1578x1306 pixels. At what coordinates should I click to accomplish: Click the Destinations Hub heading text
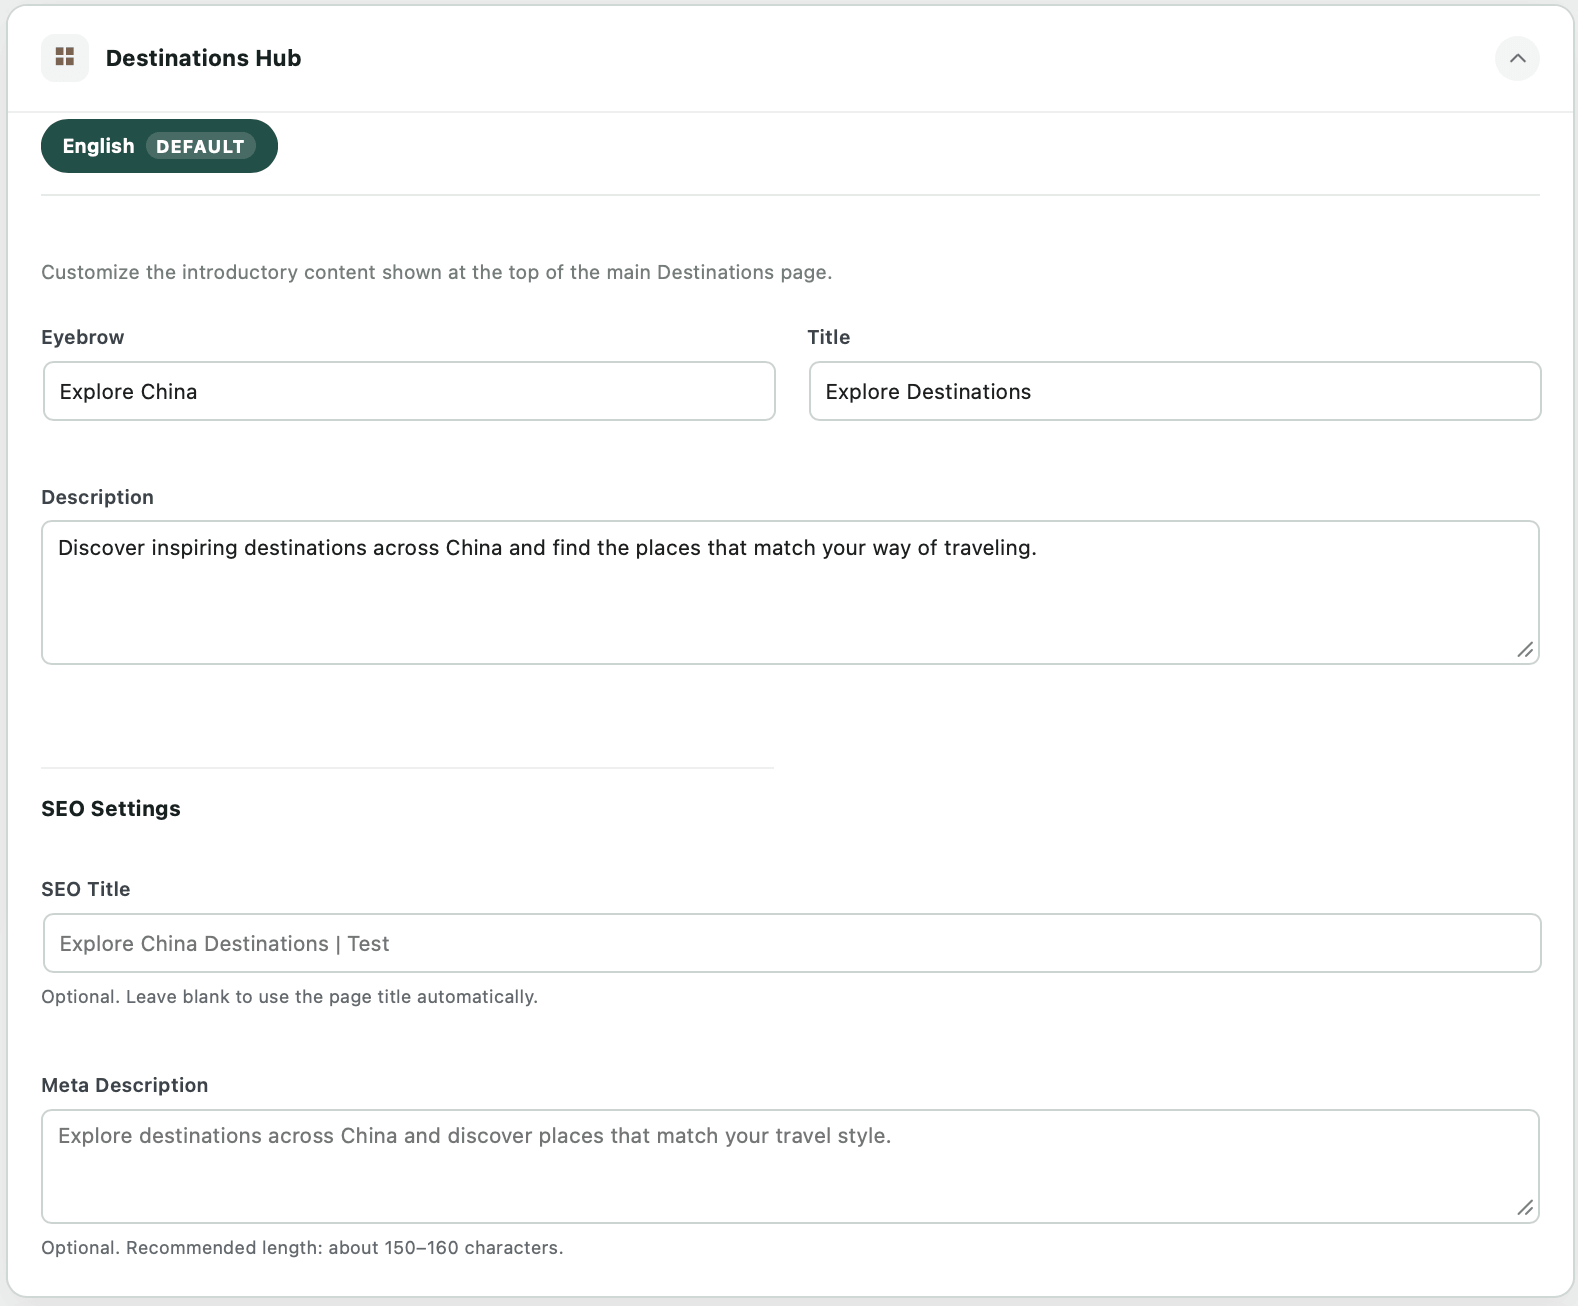pyautogui.click(x=203, y=58)
